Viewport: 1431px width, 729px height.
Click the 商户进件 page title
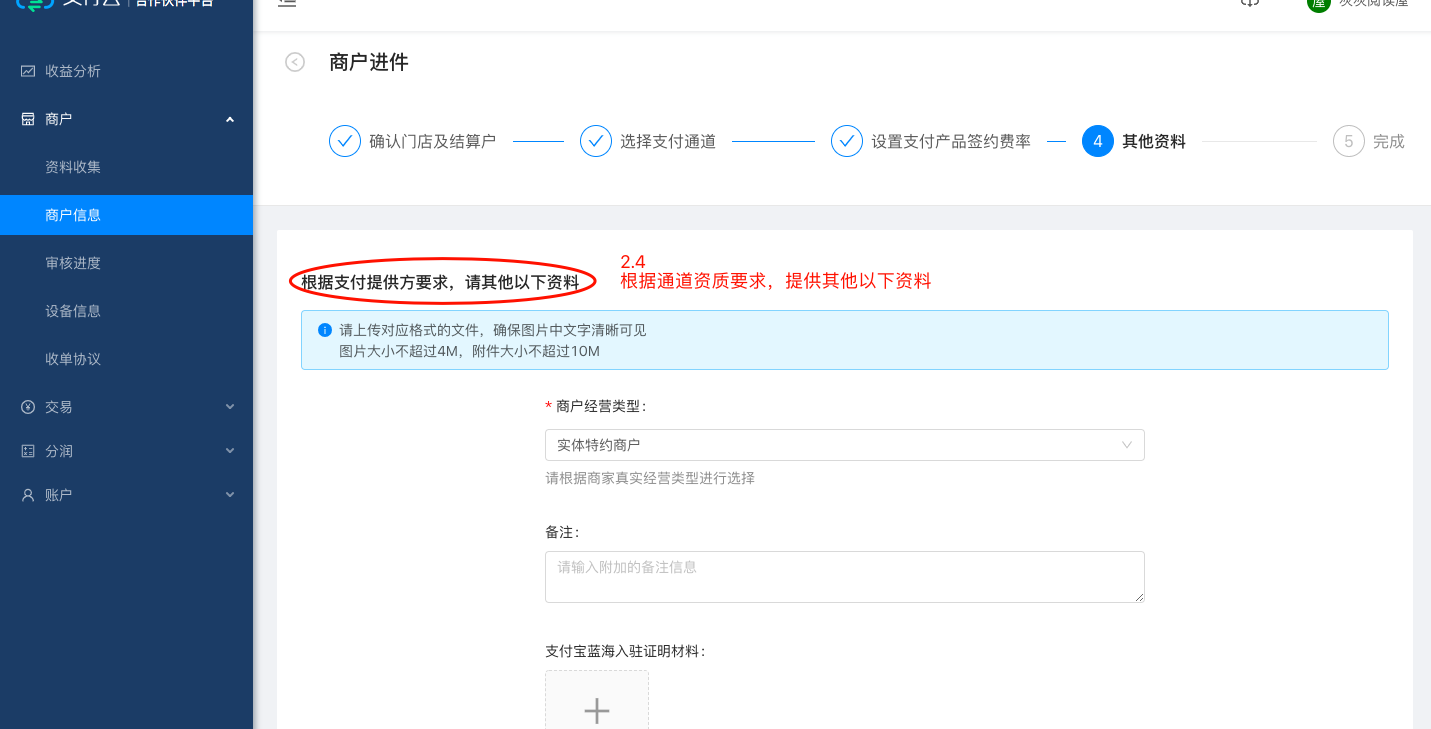pyautogui.click(x=369, y=62)
